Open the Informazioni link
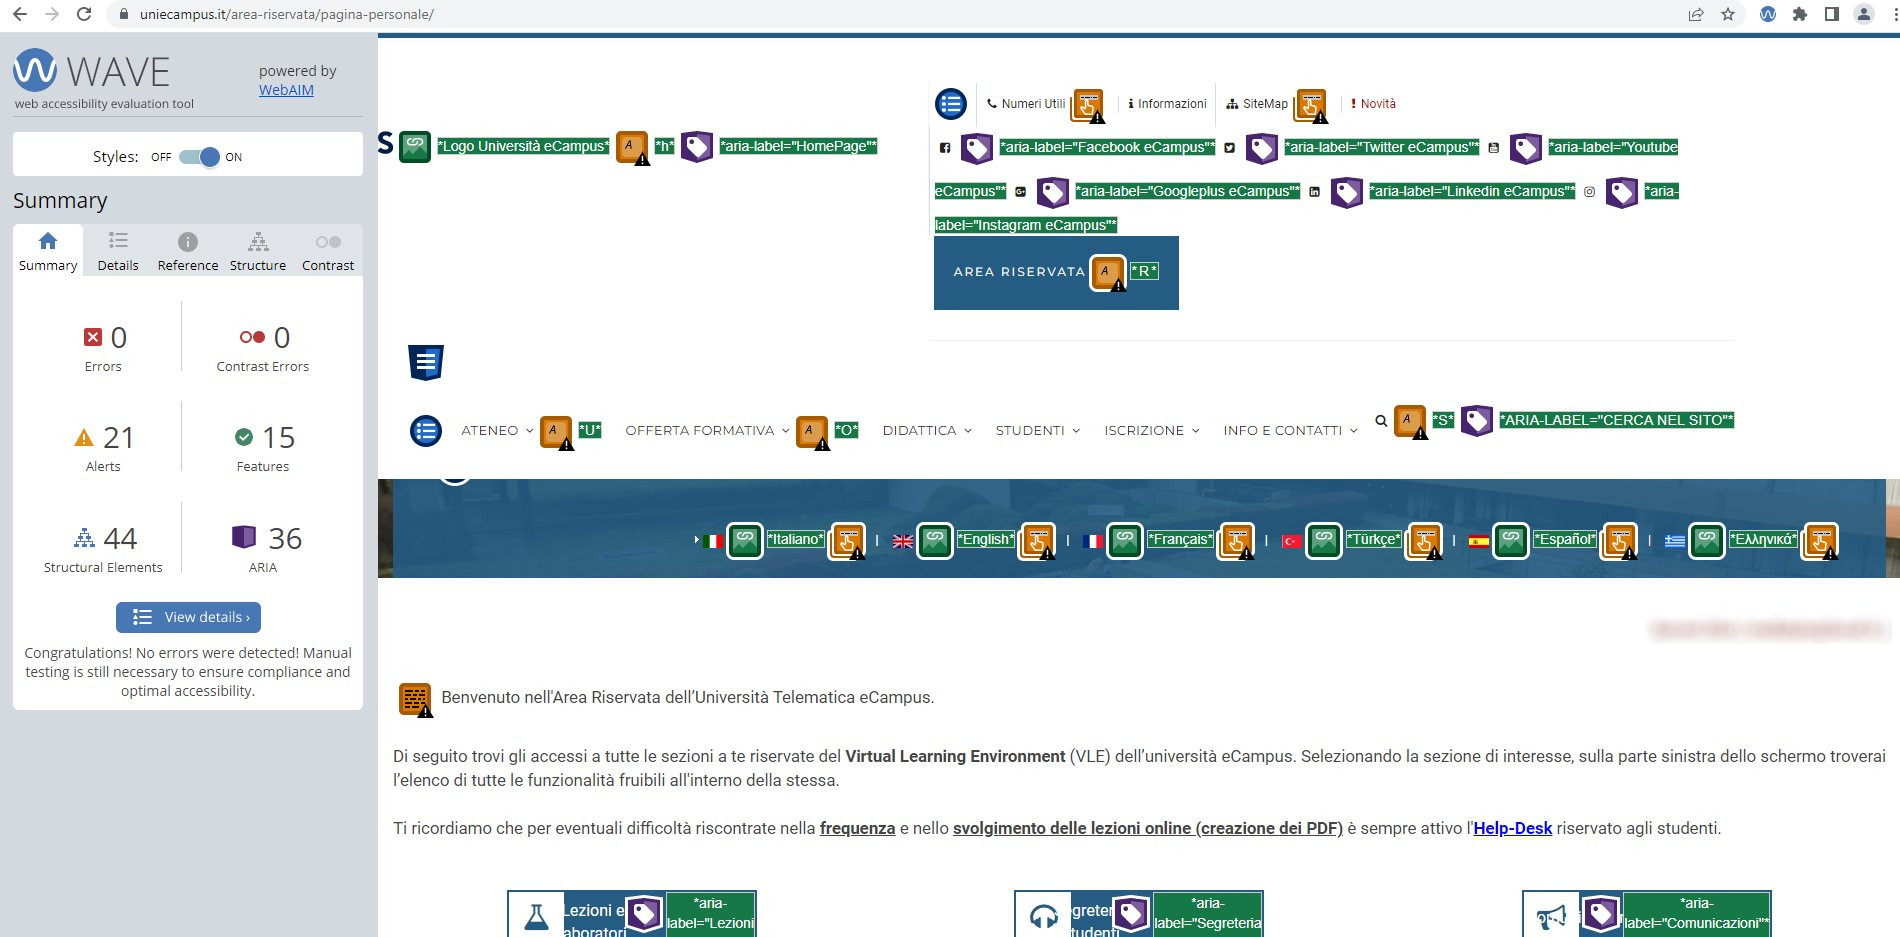Screen dimensions: 1900x937 (1167, 103)
